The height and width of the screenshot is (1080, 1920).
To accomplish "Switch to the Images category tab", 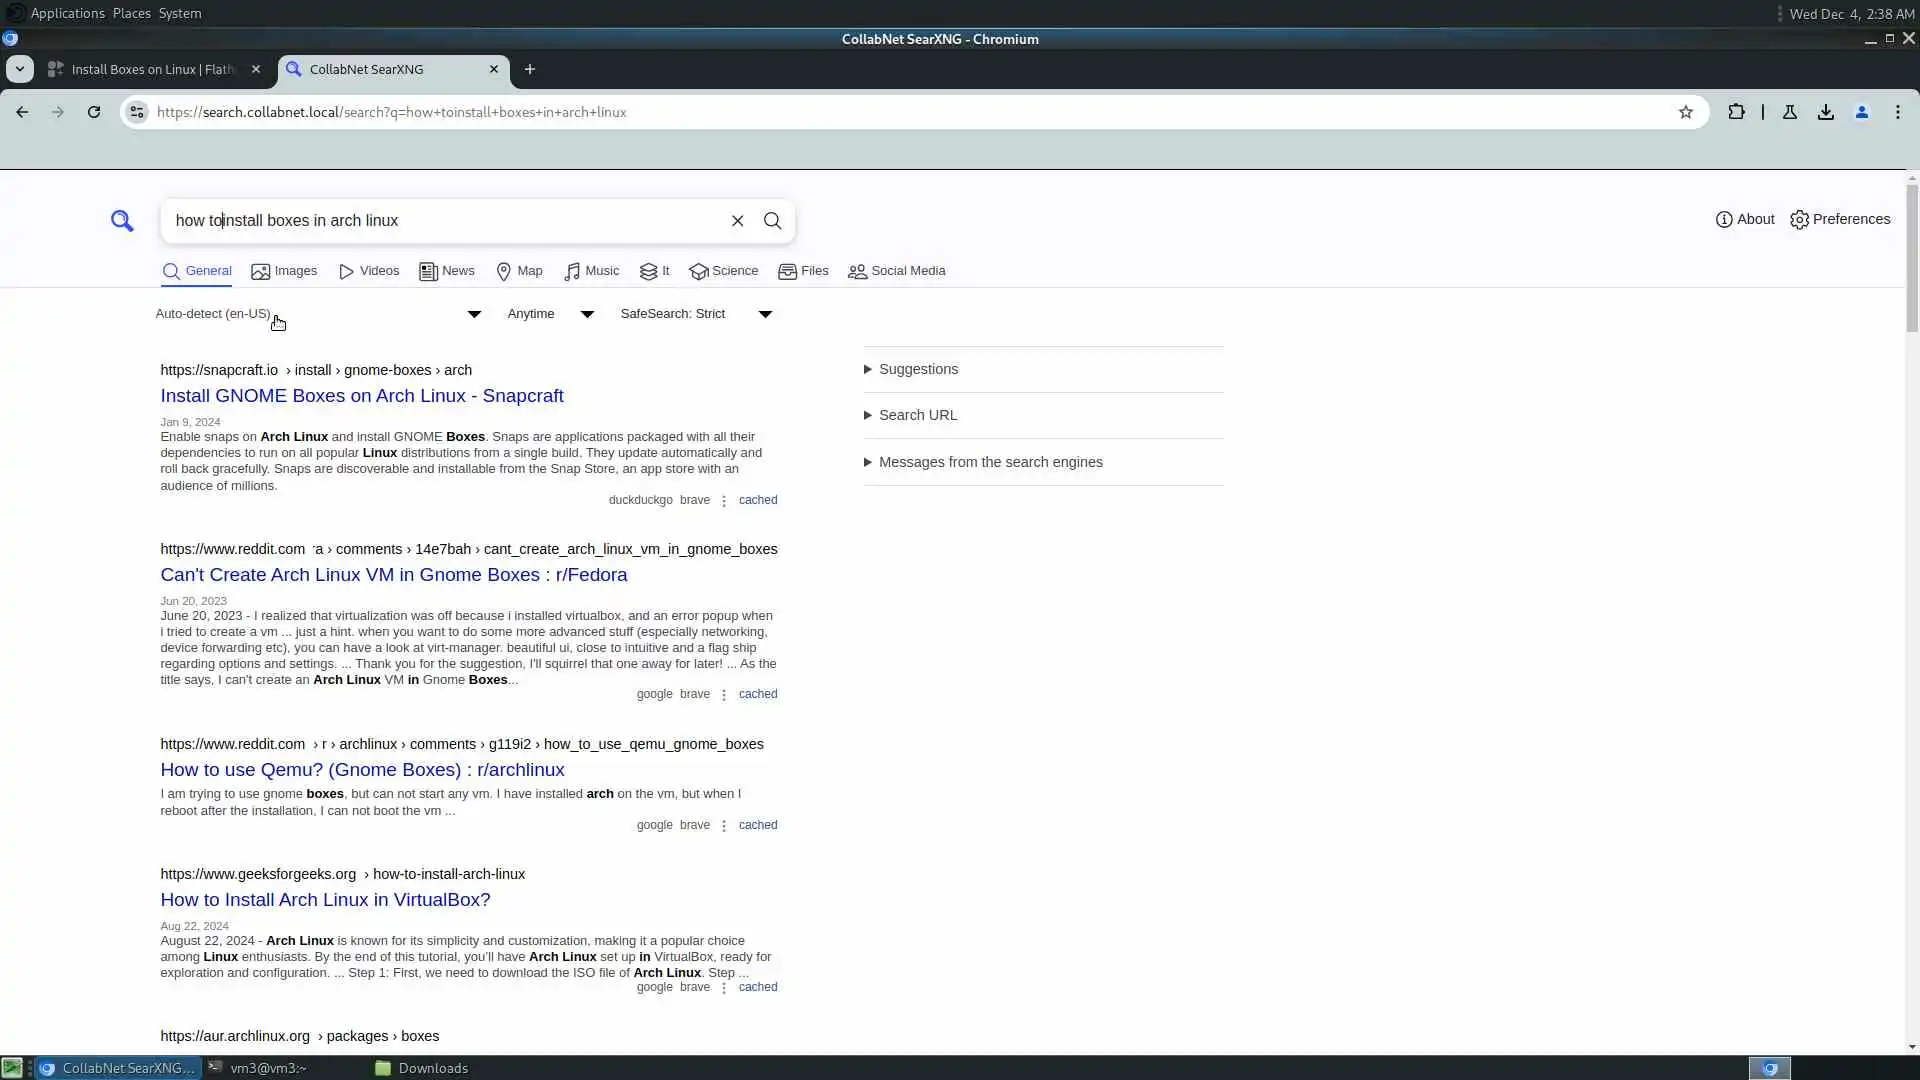I will [x=284, y=271].
